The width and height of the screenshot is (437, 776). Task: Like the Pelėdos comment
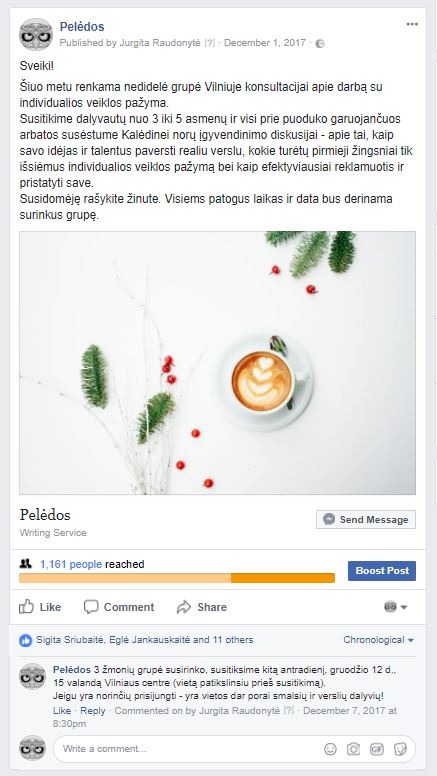coord(62,711)
